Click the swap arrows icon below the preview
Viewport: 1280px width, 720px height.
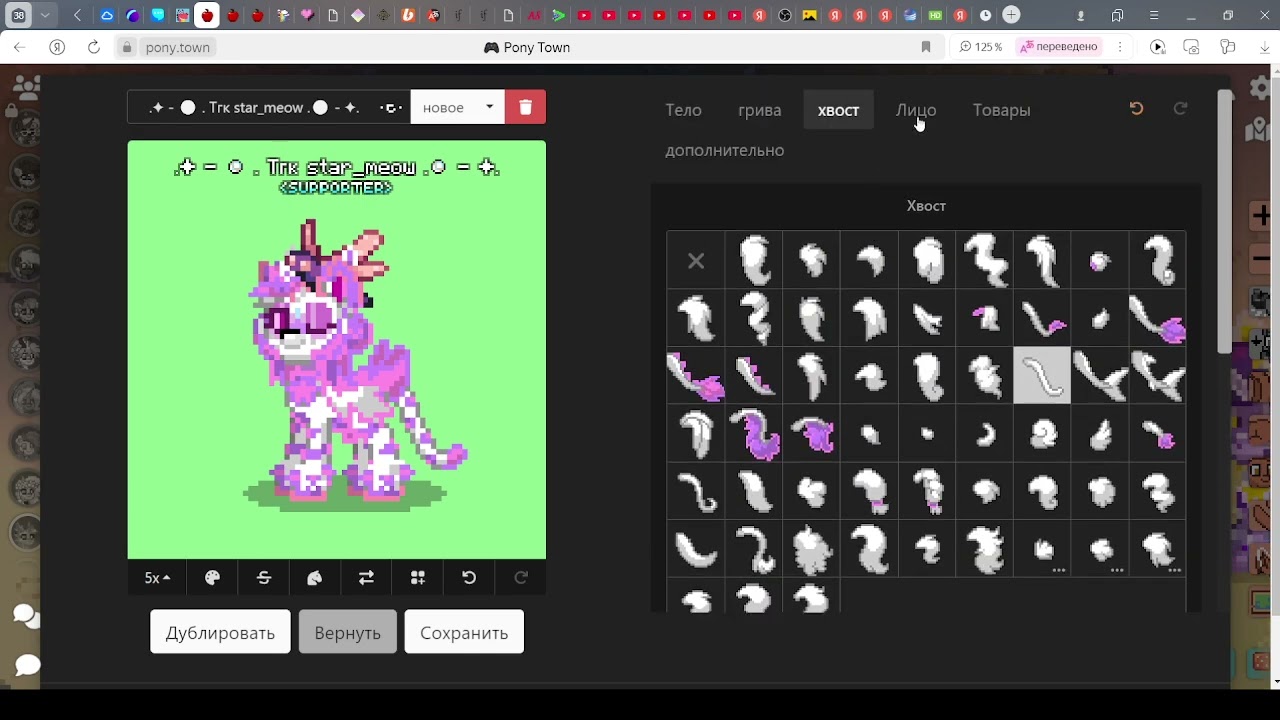click(366, 578)
